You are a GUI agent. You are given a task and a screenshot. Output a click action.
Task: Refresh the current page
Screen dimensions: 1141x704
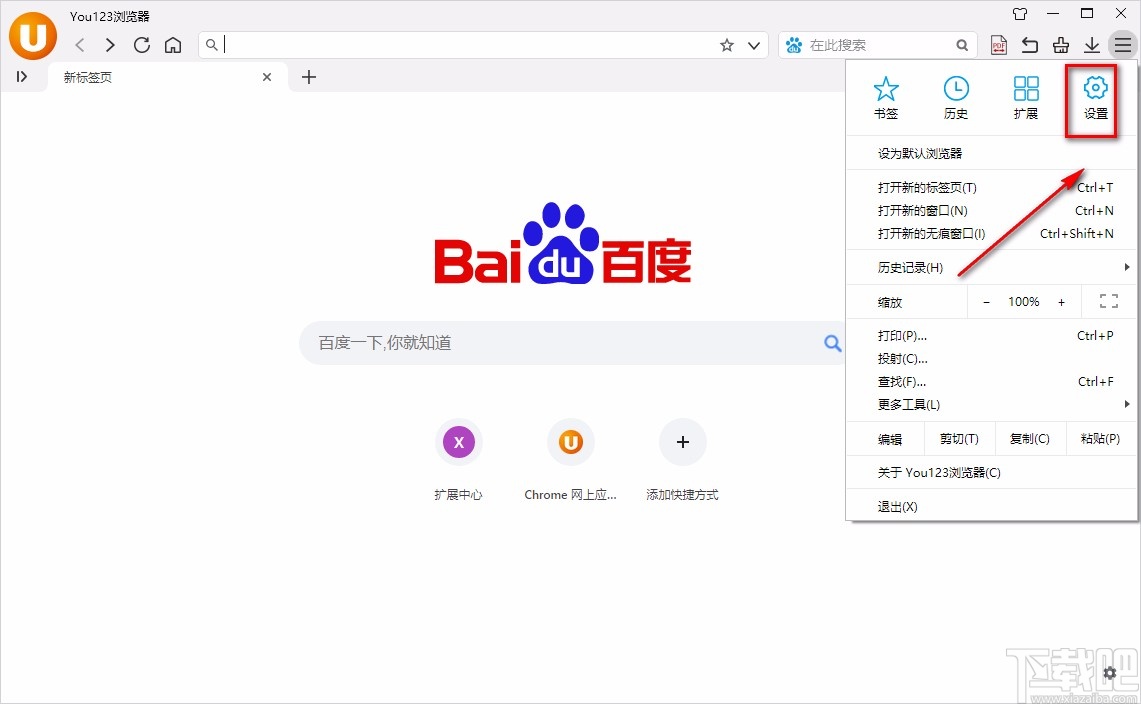pyautogui.click(x=142, y=44)
